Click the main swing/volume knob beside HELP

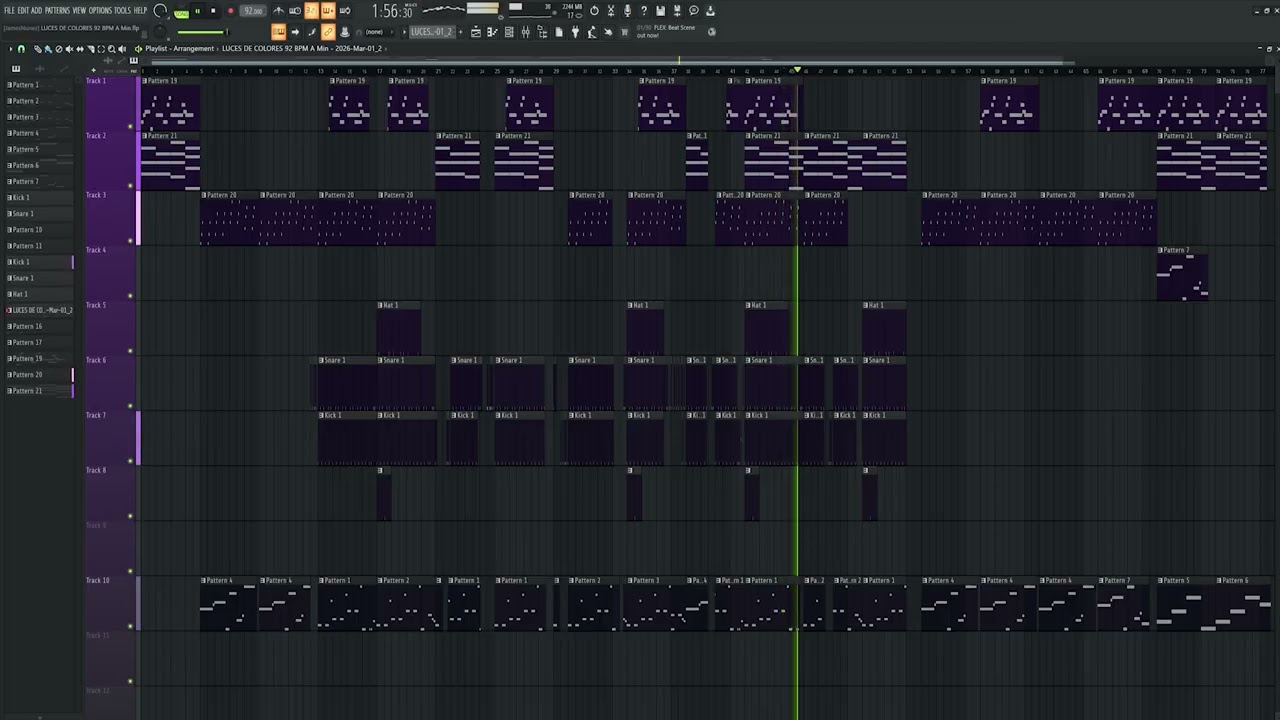tap(160, 11)
